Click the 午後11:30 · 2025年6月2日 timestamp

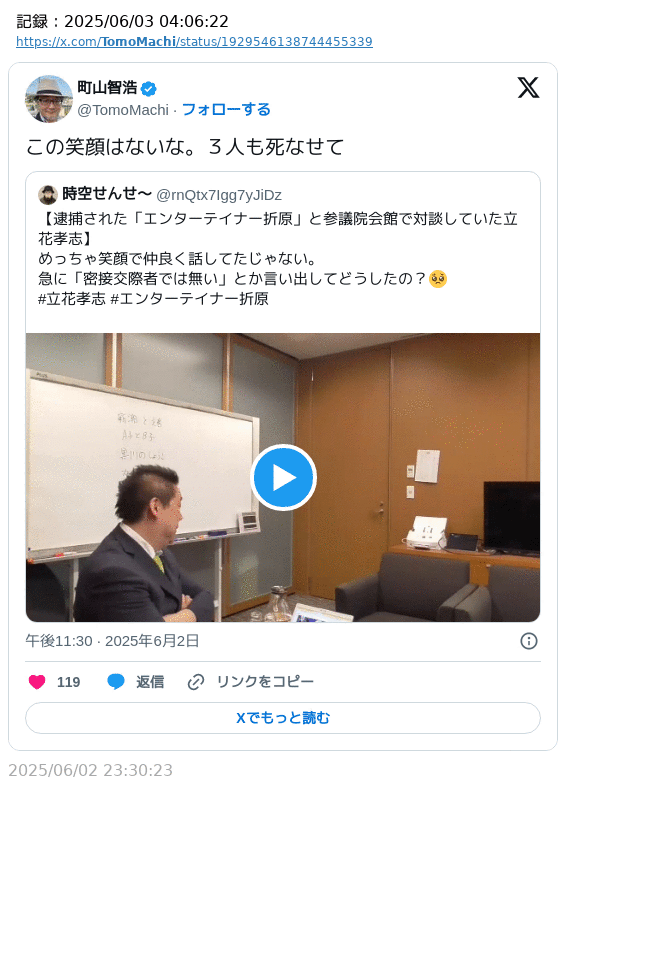click(x=112, y=641)
